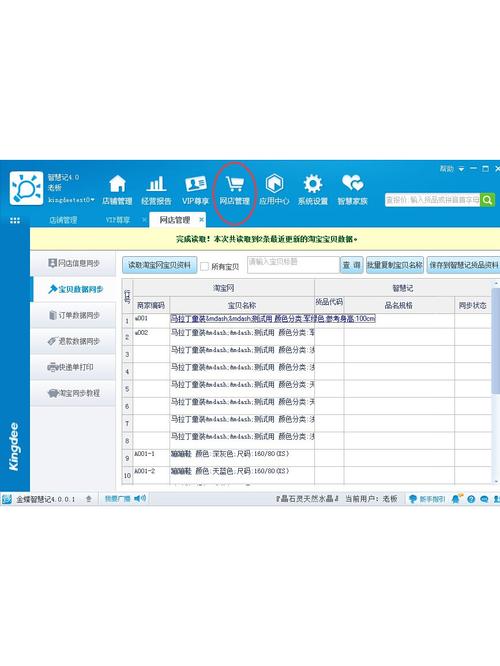Click the 淘宝同步教程 sidebar icon

click(53, 393)
